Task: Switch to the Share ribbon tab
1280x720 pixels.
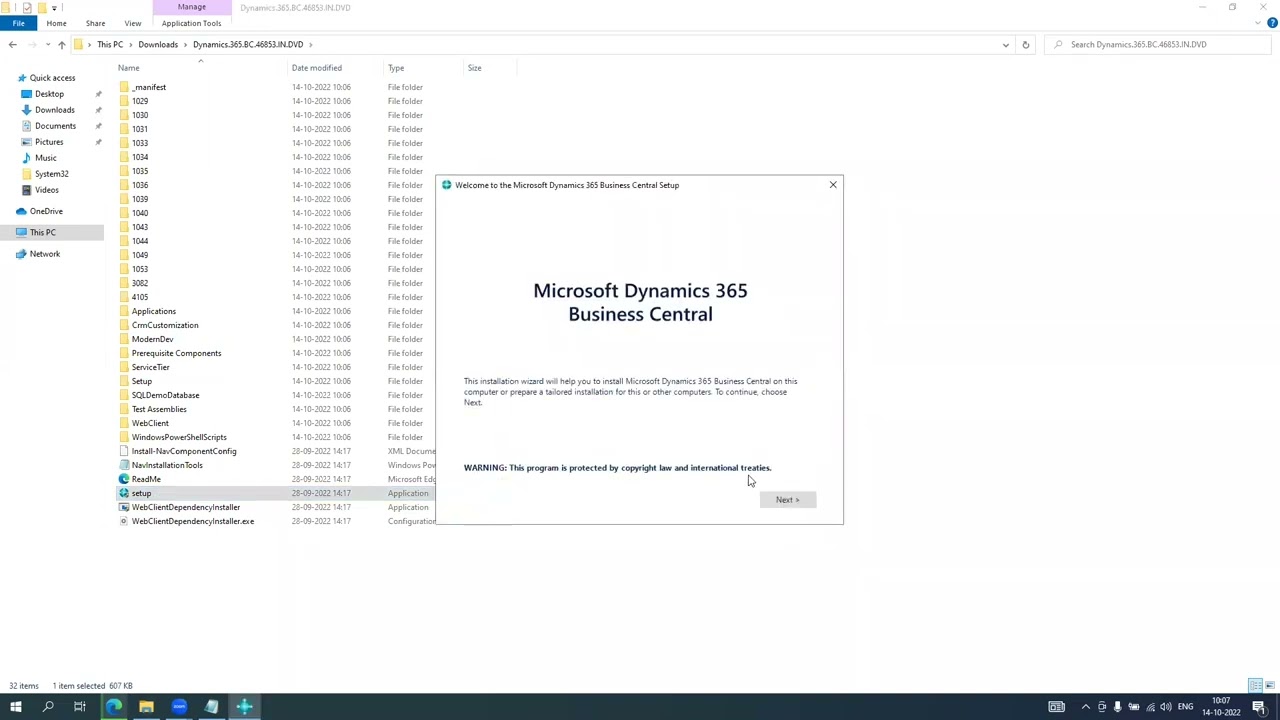Action: pyautogui.click(x=95, y=23)
